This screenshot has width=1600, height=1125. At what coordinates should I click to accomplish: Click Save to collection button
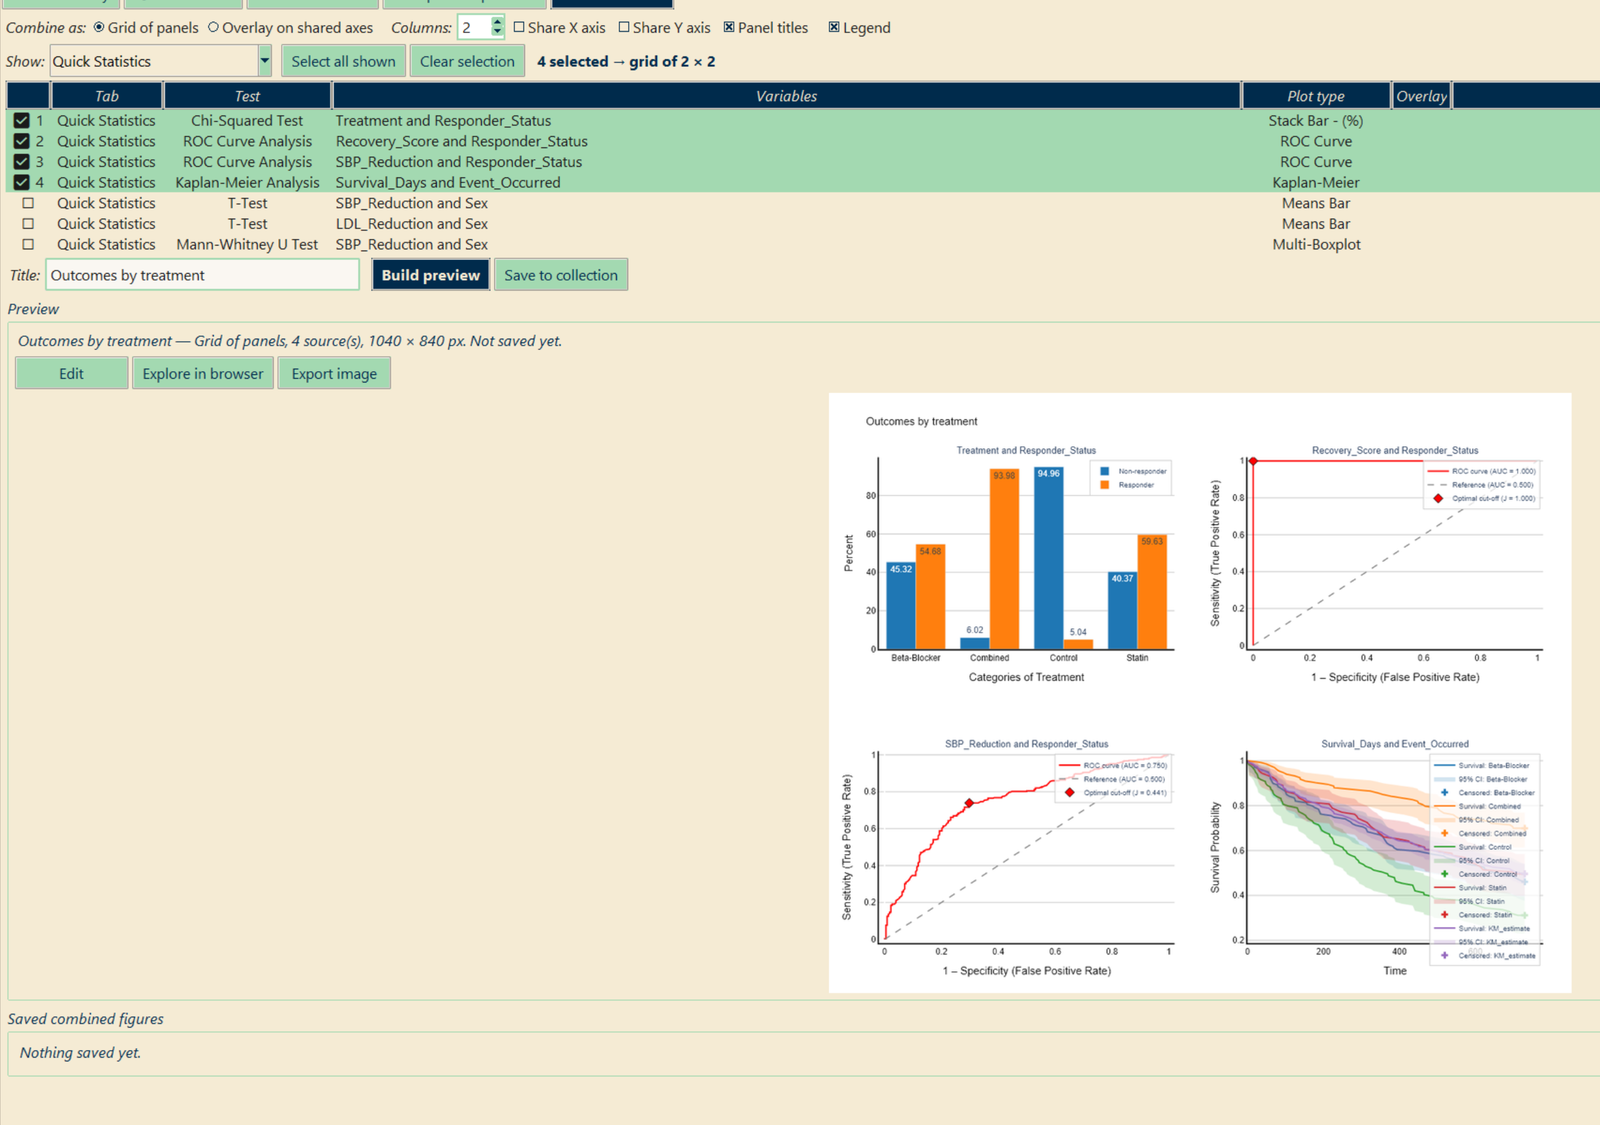[561, 275]
